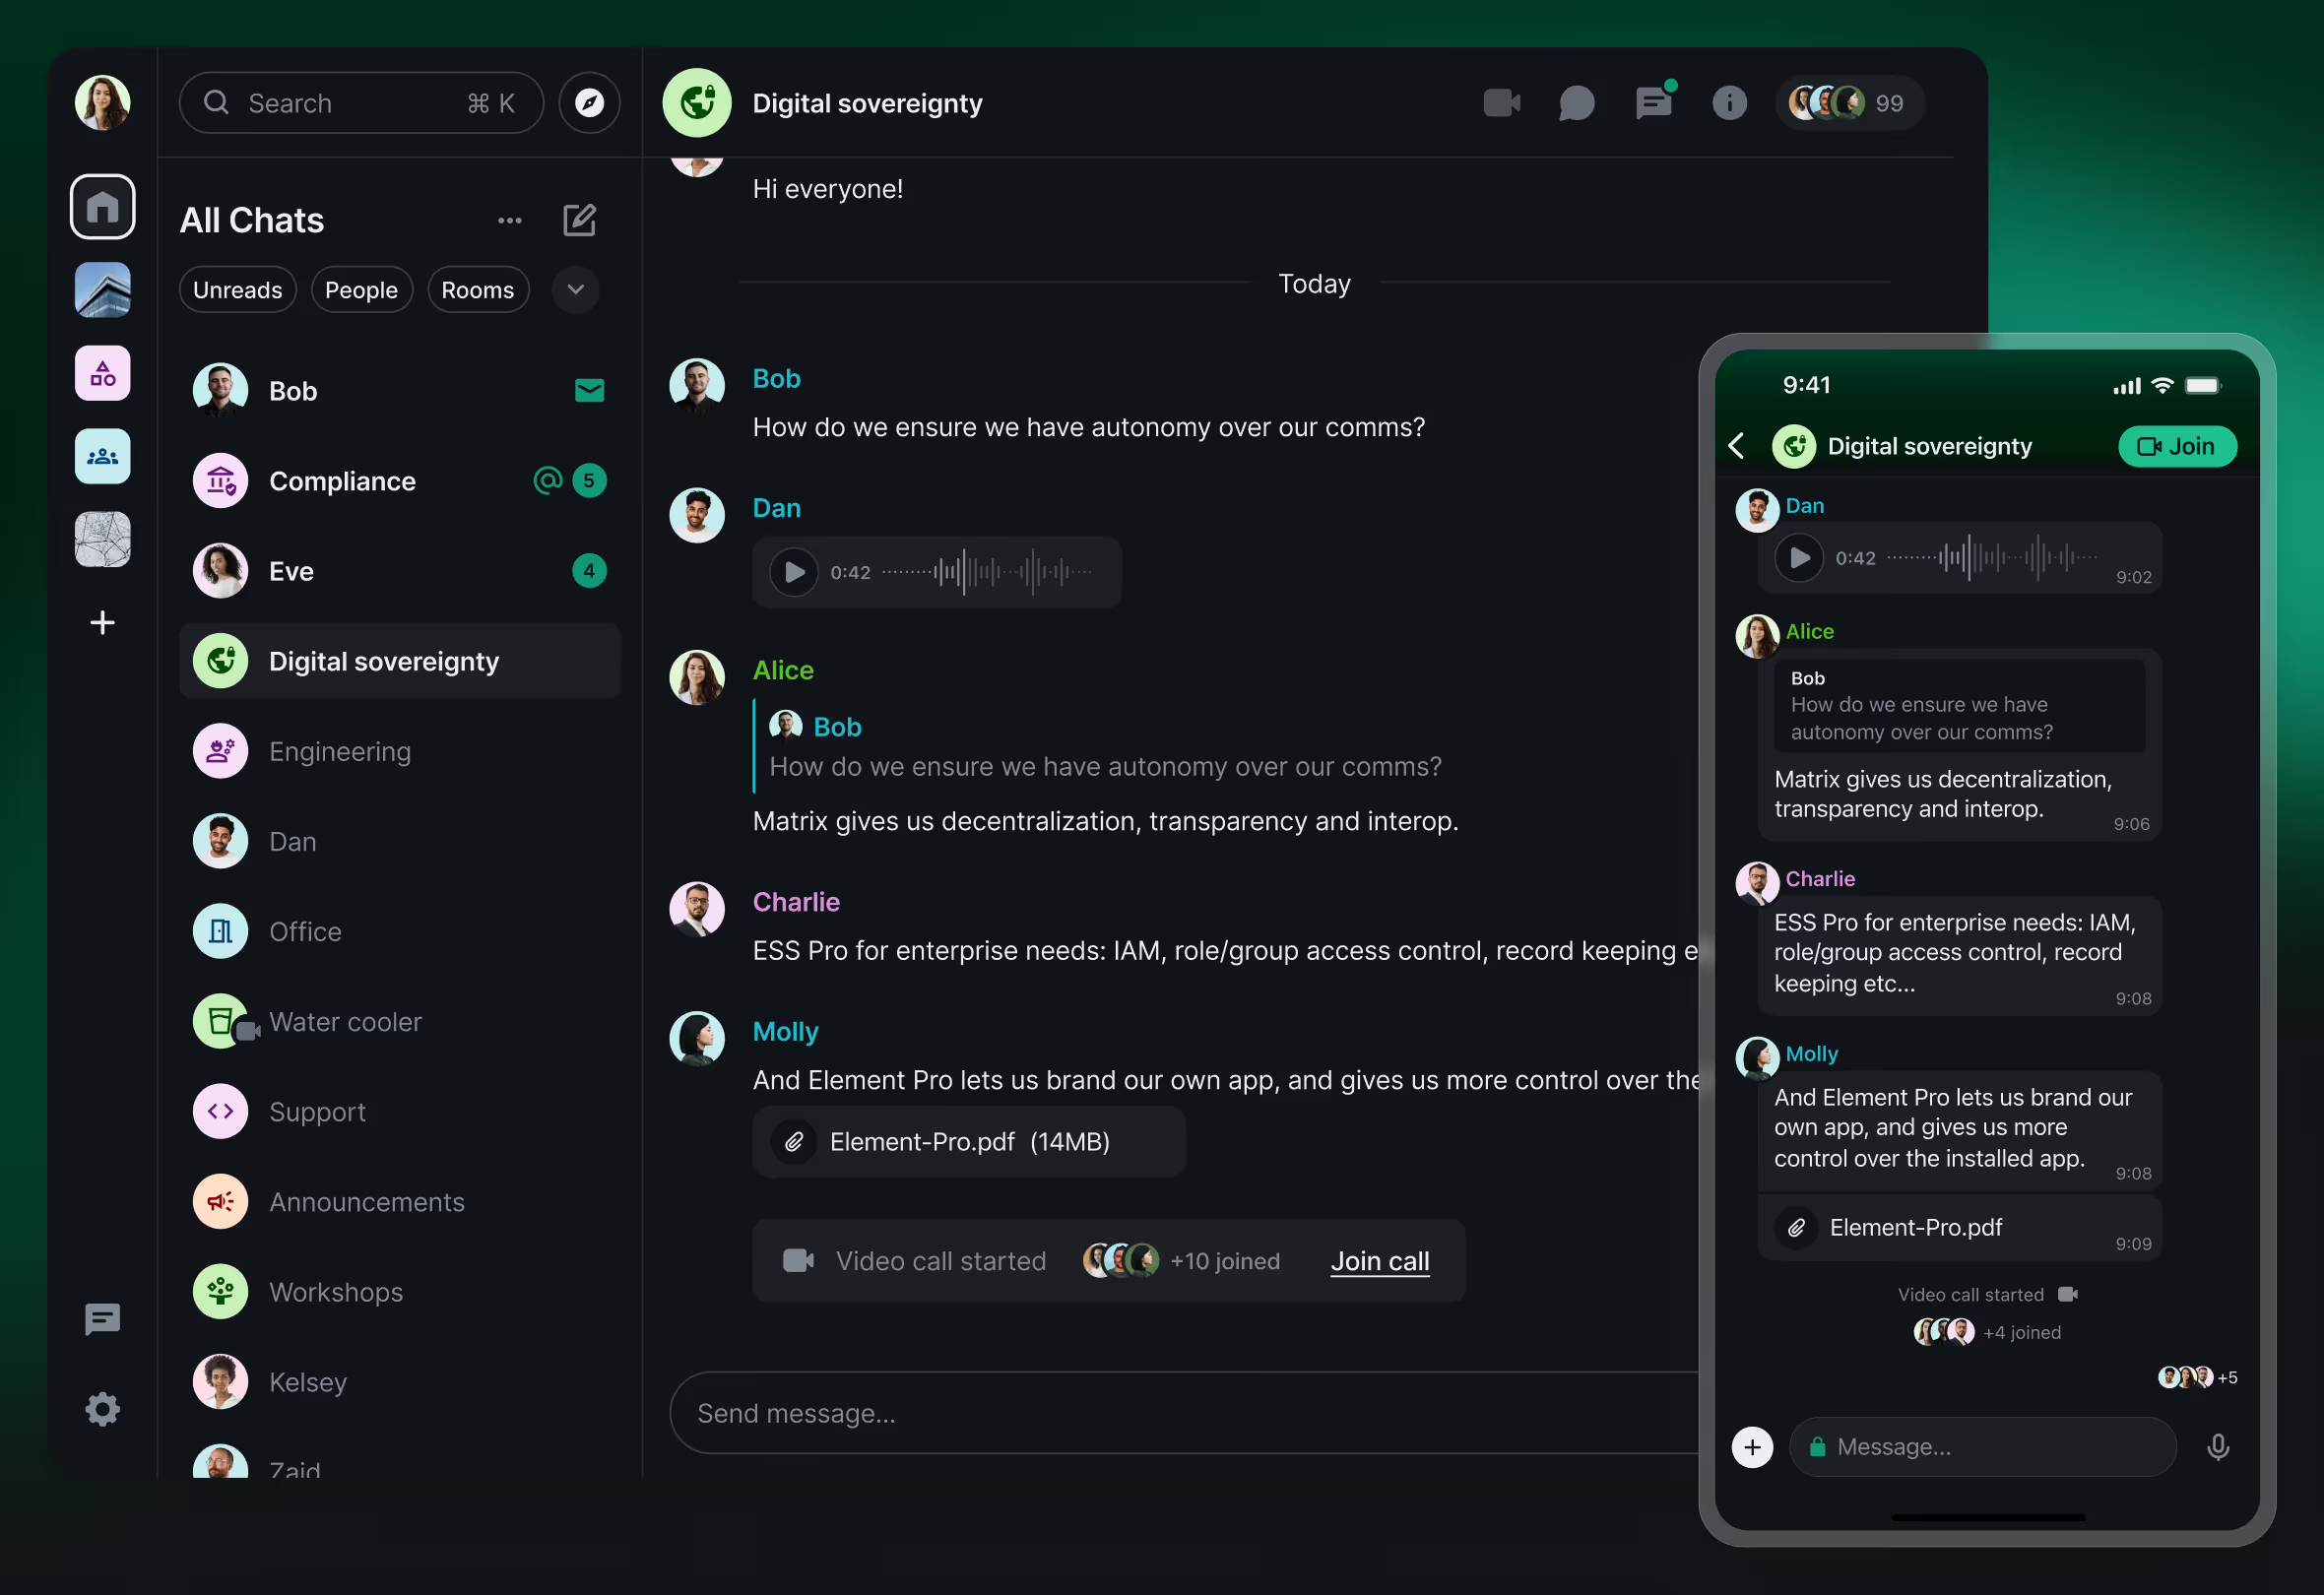
Task: Open the Announcements room
Action: tap(400, 1201)
